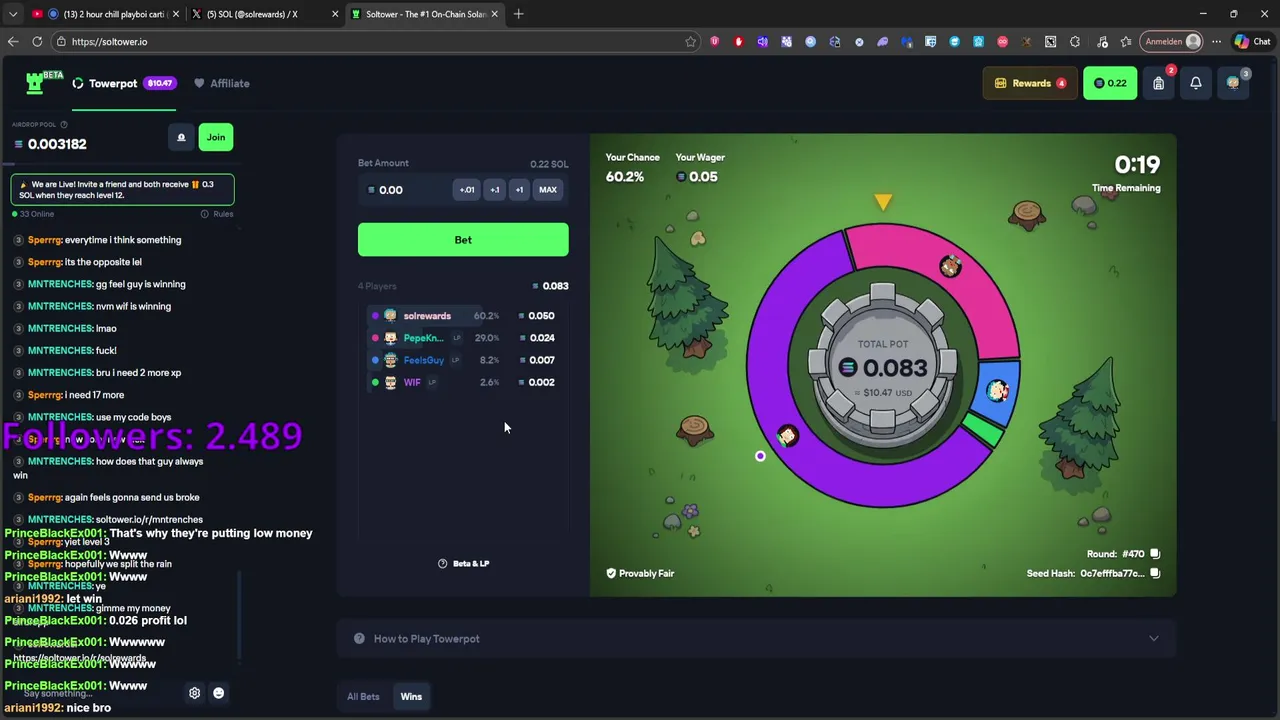
Task: Click the solrewards avatar on the purple segment
Action: pos(787,435)
